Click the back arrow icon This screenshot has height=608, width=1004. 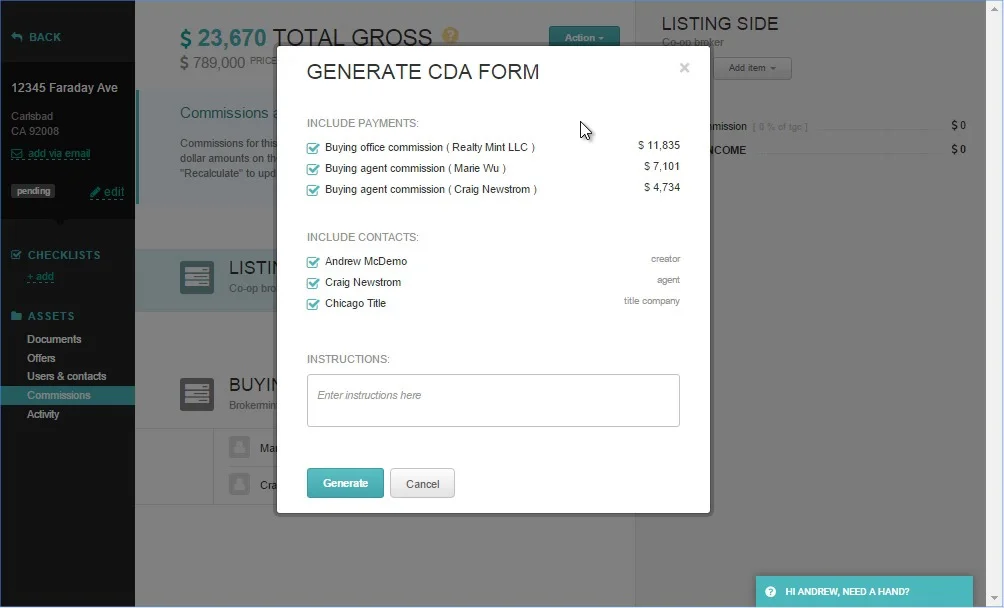[x=17, y=37]
